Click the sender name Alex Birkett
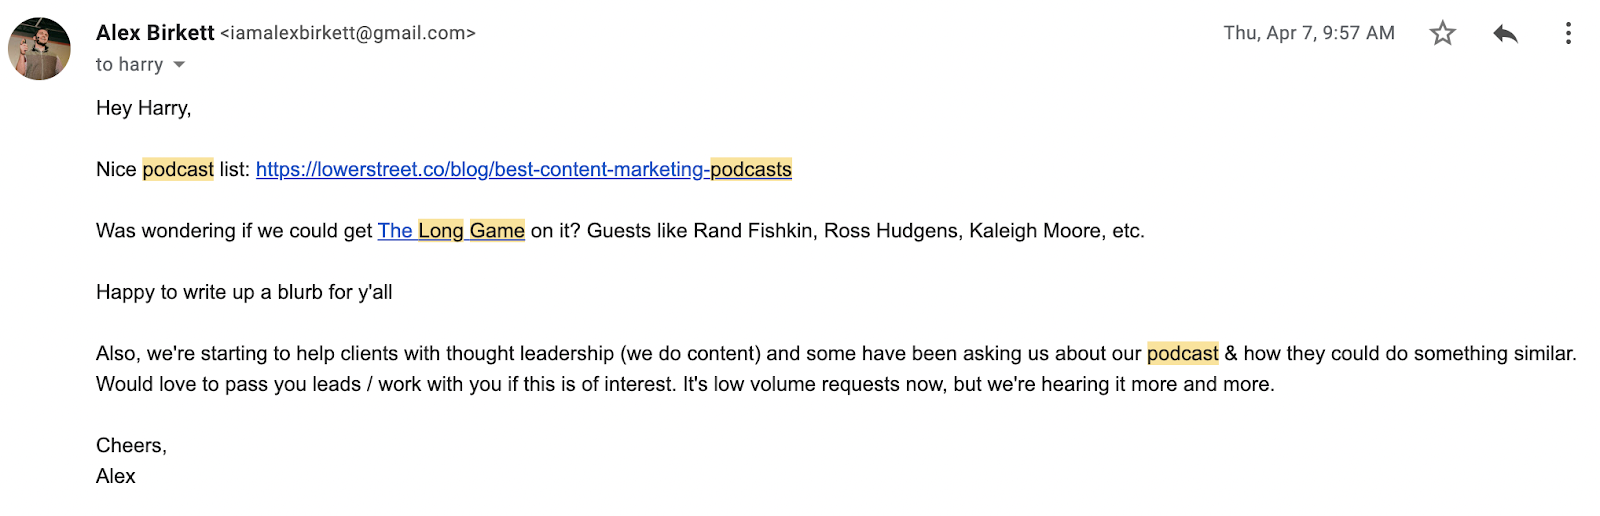Image resolution: width=1600 pixels, height=516 pixels. coord(155,33)
